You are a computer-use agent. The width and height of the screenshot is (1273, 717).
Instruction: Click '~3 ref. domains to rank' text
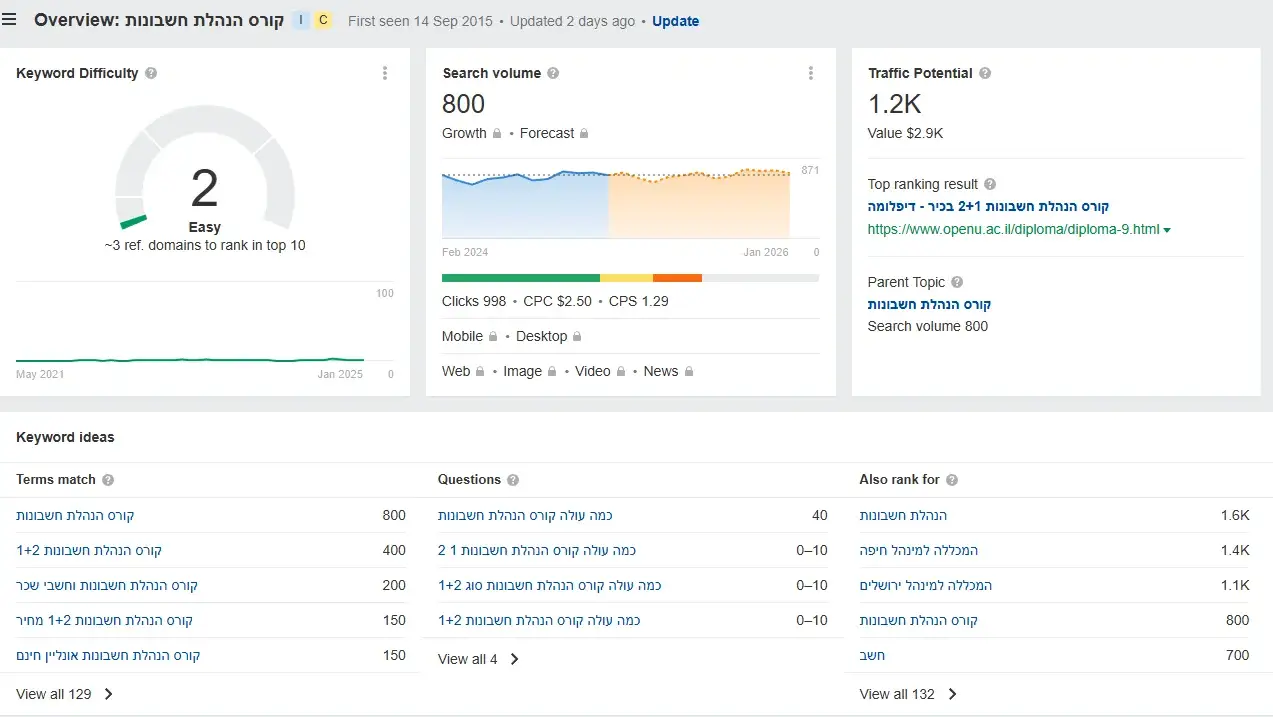[205, 245]
